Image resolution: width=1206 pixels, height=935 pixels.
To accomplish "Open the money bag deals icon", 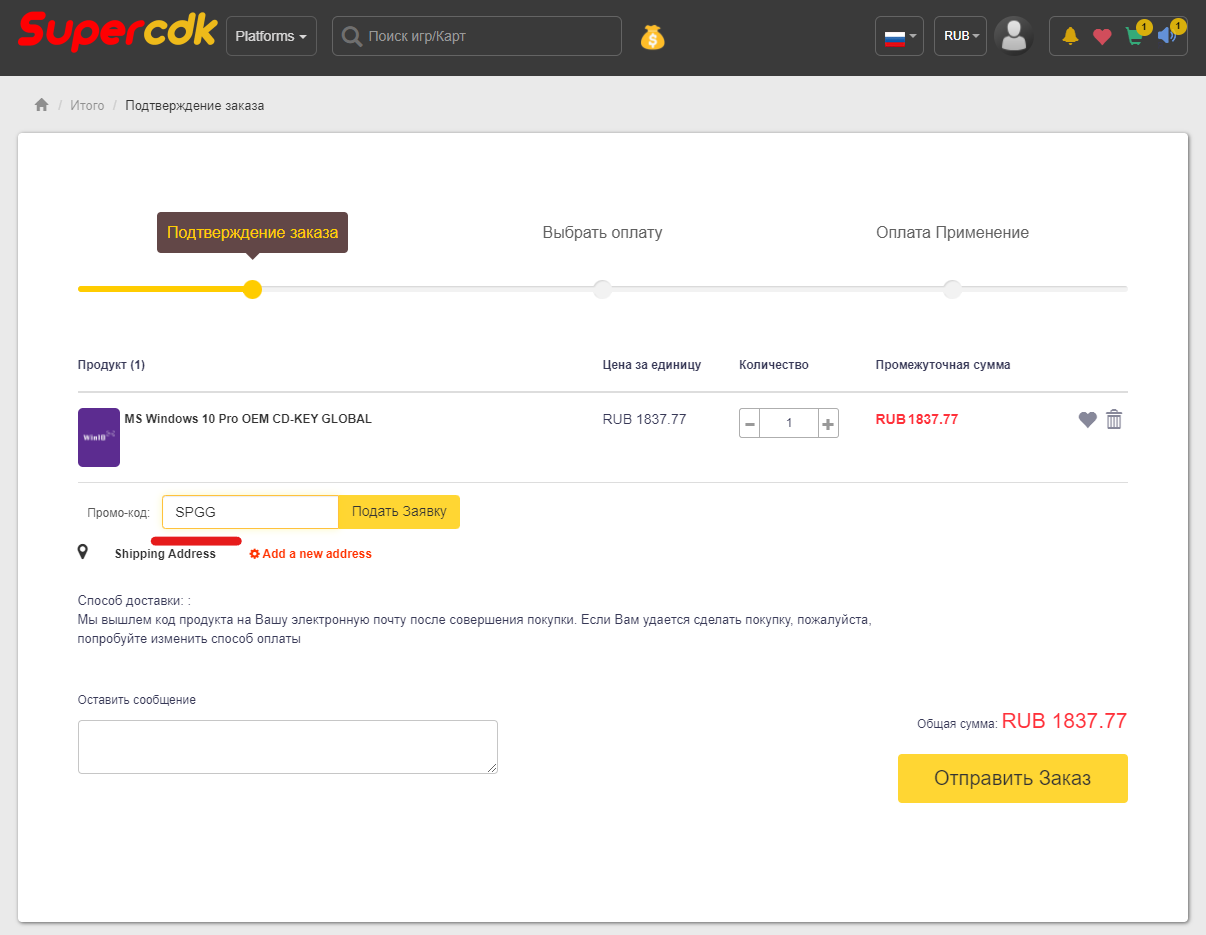I will [x=652, y=37].
